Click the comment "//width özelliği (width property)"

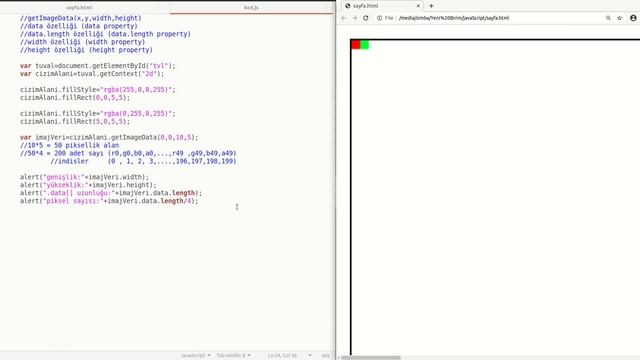coord(82,42)
